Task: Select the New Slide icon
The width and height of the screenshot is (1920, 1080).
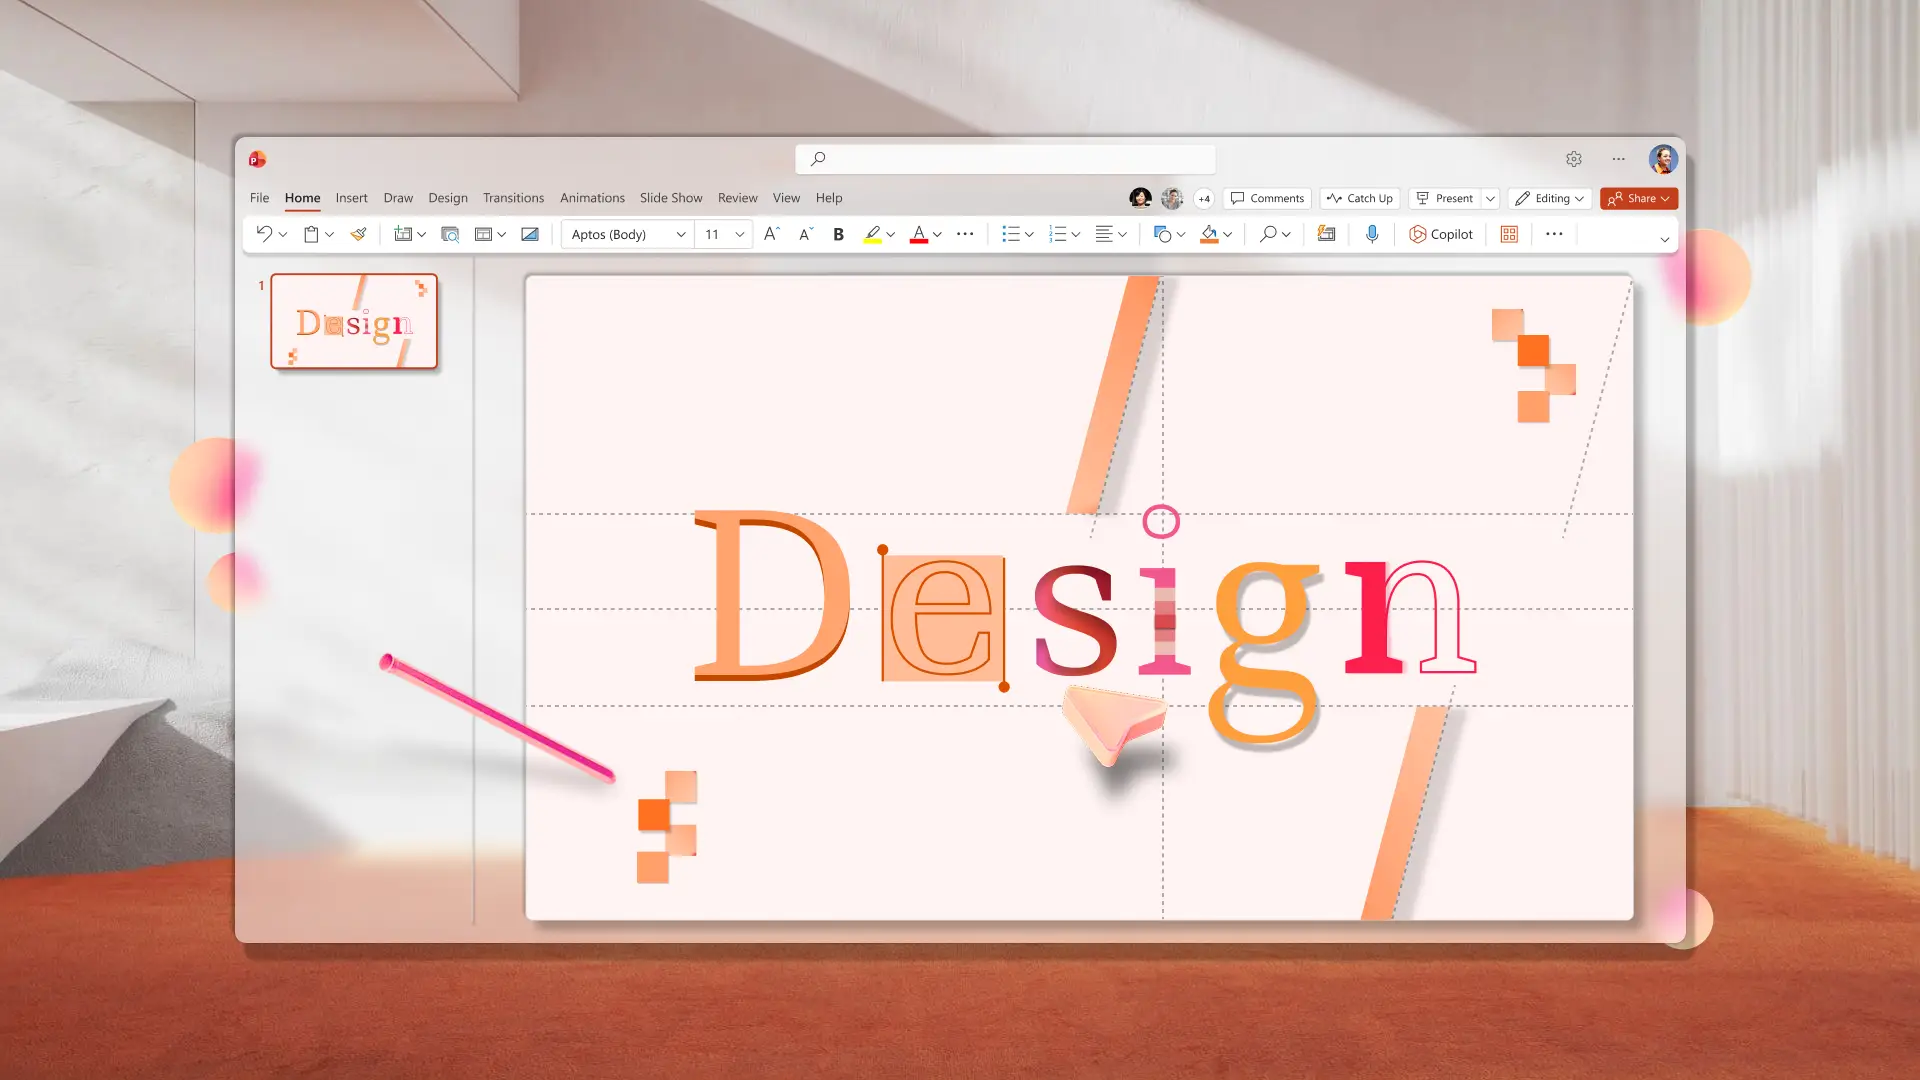Action: click(402, 234)
